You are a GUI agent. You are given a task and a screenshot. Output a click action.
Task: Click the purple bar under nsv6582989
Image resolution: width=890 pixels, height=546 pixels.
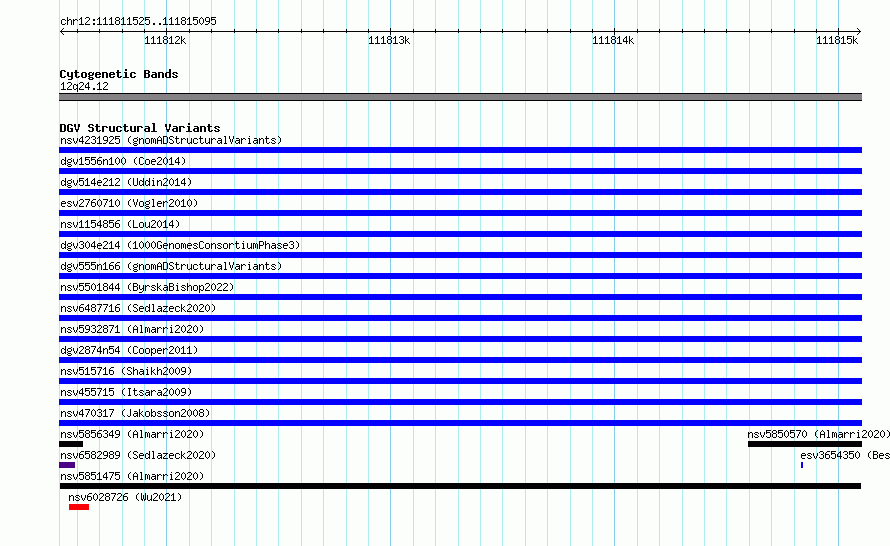tap(67, 465)
